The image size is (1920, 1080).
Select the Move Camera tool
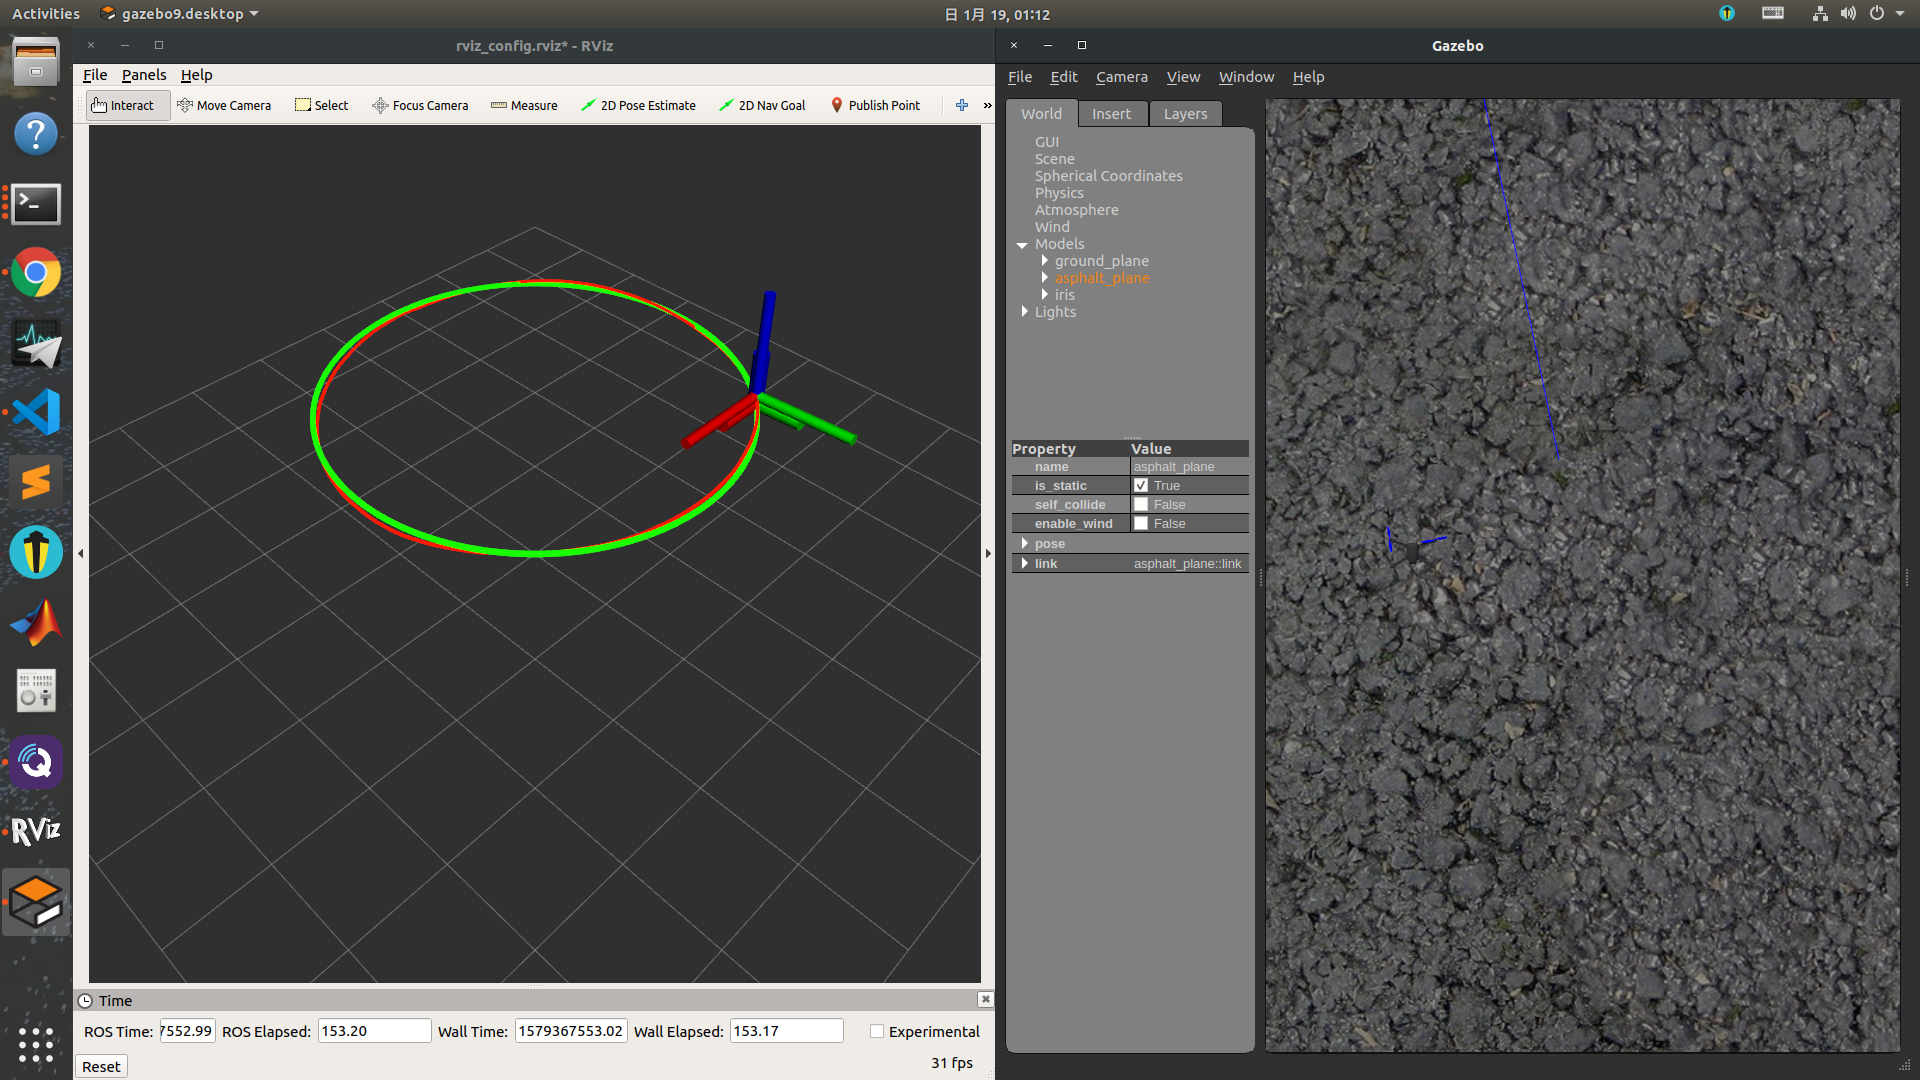pos(224,105)
